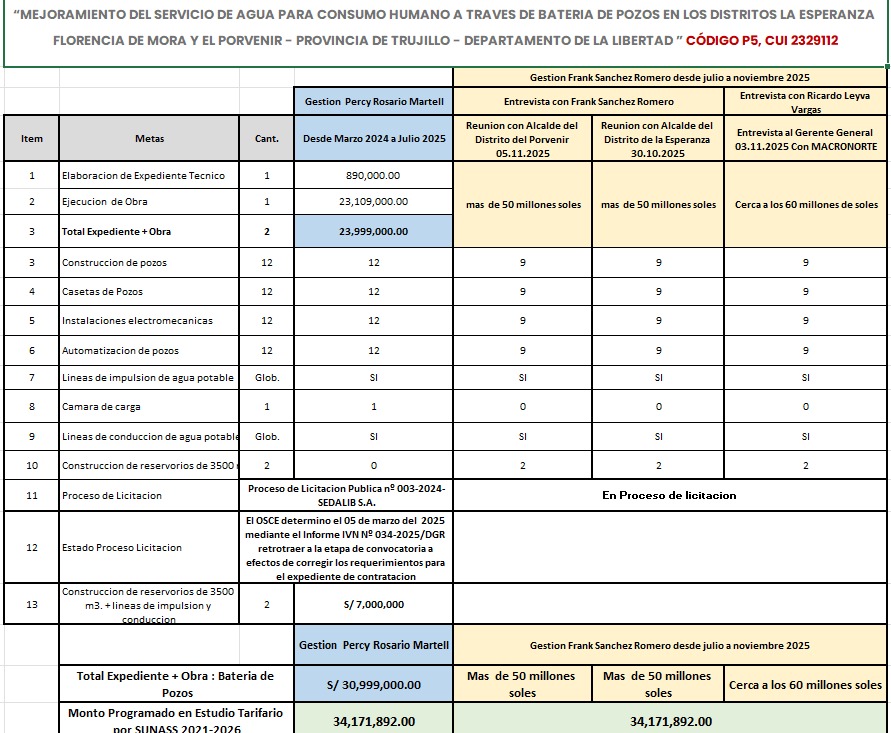This screenshot has width=891, height=733.
Task: Click the Cant. column header
Action: [267, 138]
